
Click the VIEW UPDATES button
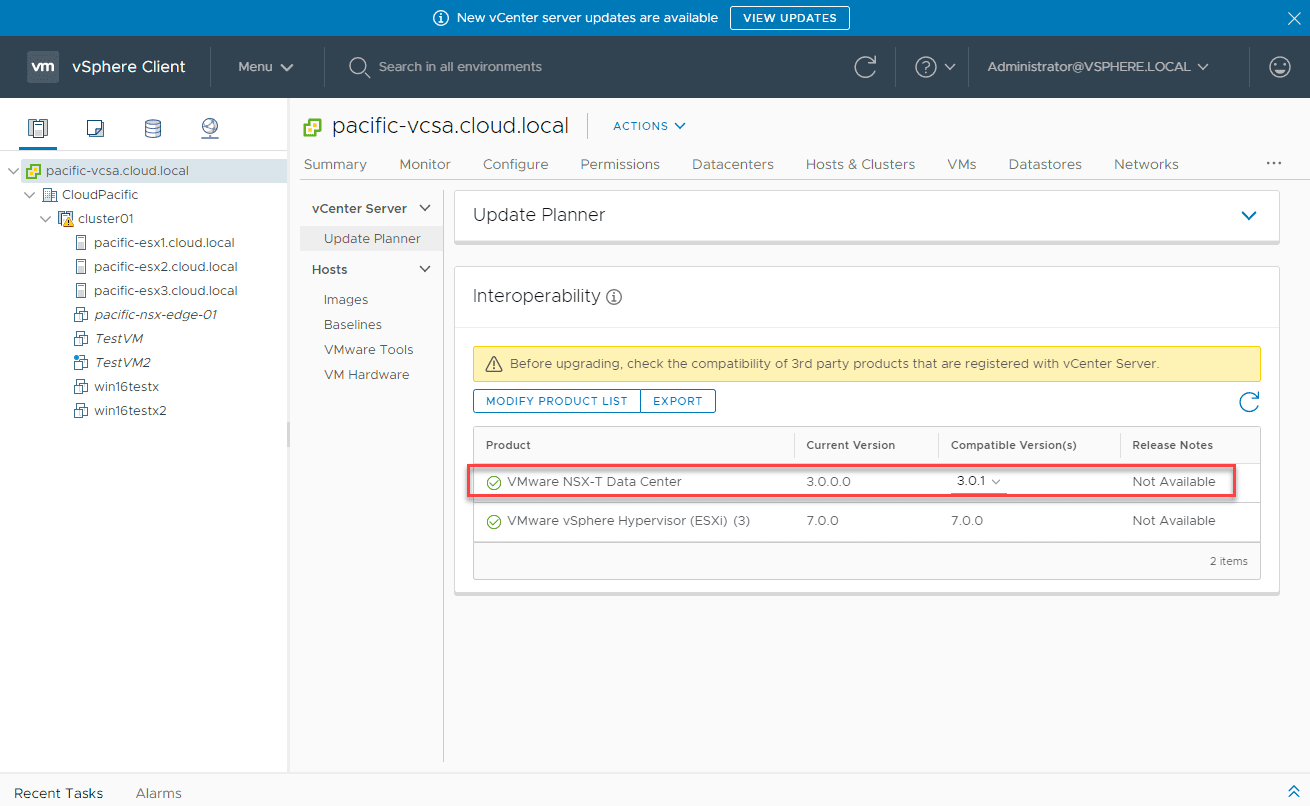point(789,17)
